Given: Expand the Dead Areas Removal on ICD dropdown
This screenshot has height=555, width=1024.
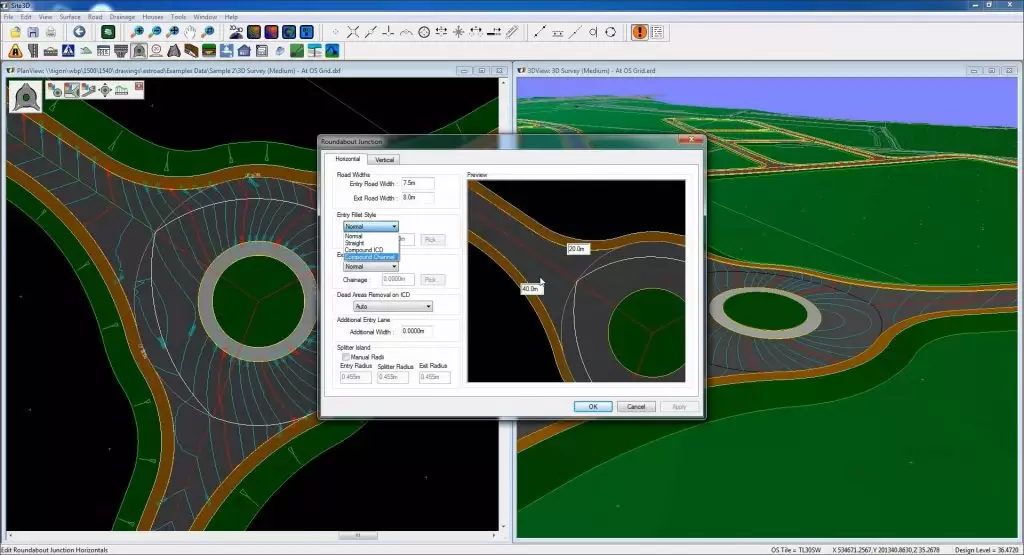Looking at the screenshot, I should pyautogui.click(x=386, y=306).
